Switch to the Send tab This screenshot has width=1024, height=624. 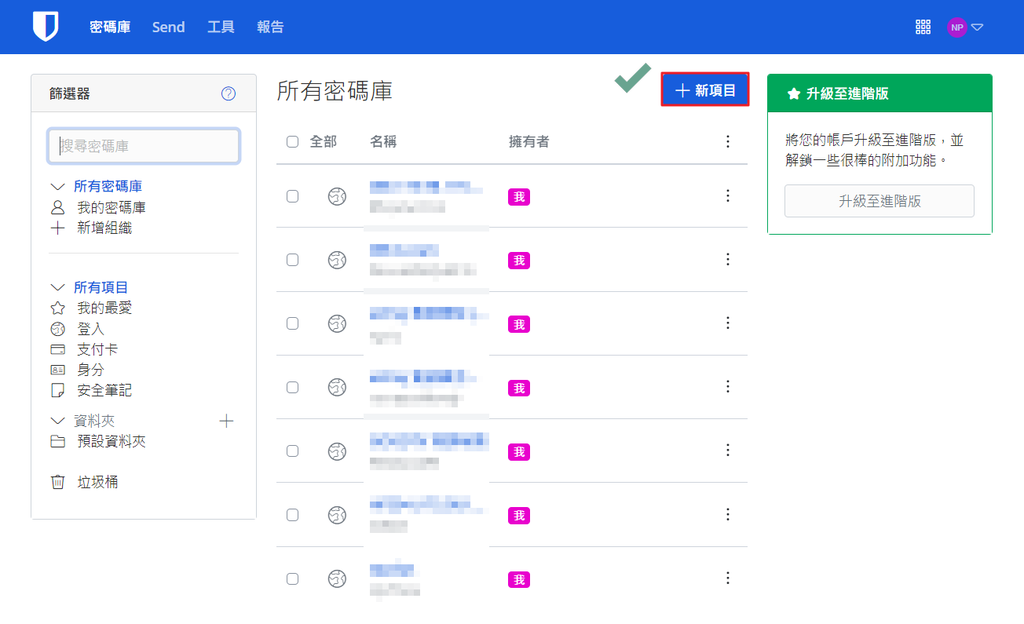(168, 27)
